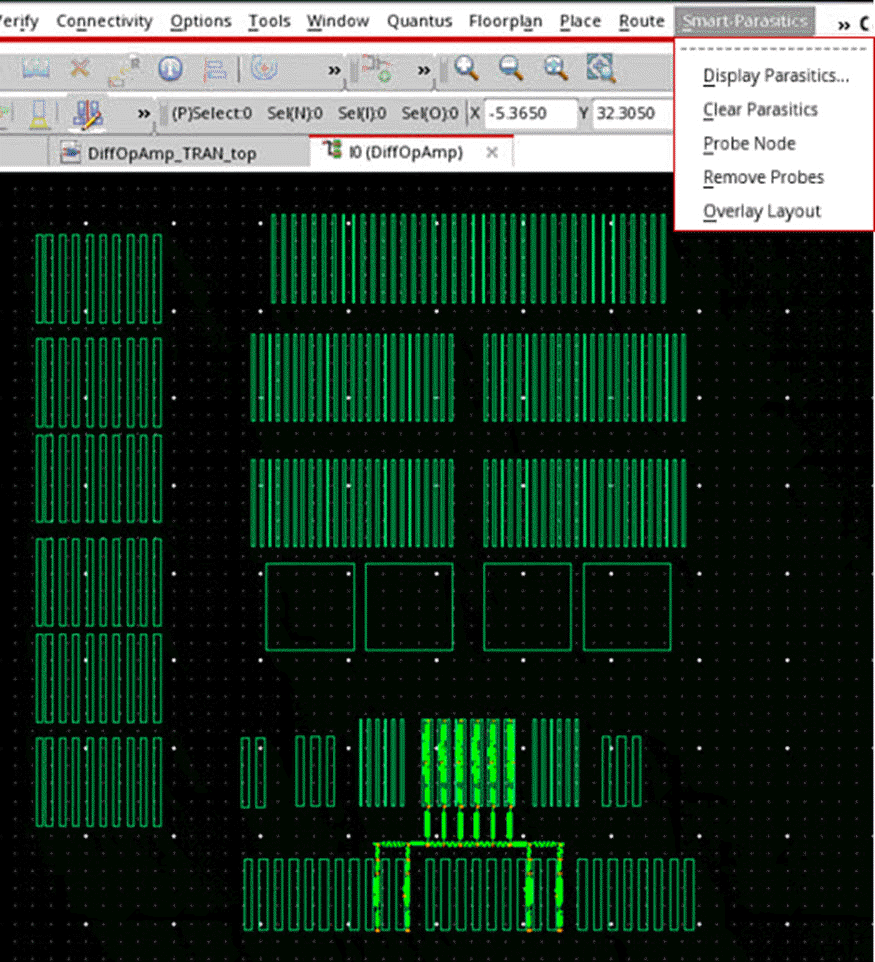This screenshot has height=962, width=875.
Task: Close the I0 (DiffOpAmp) tab
Action: (x=492, y=153)
